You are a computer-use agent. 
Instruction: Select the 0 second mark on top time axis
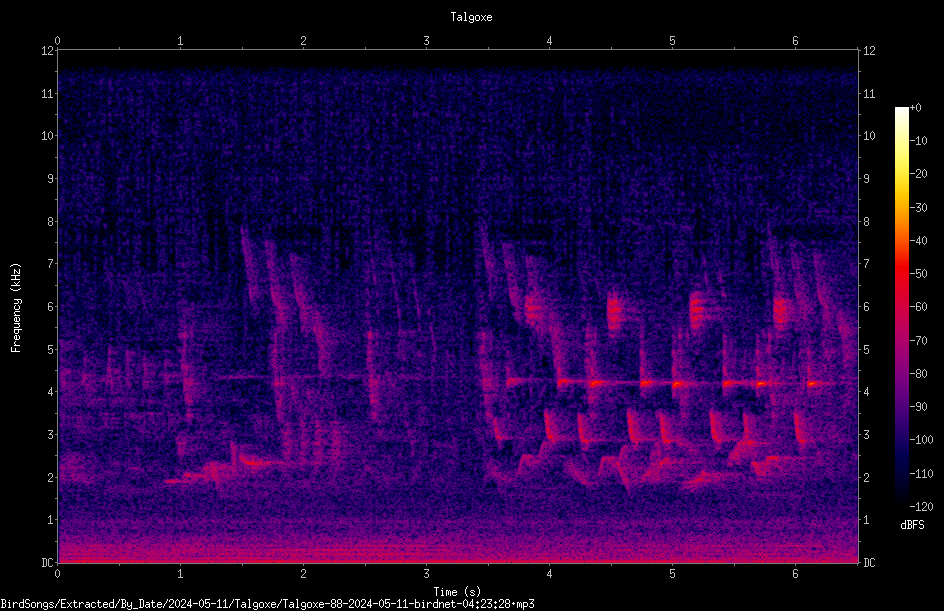tap(57, 41)
